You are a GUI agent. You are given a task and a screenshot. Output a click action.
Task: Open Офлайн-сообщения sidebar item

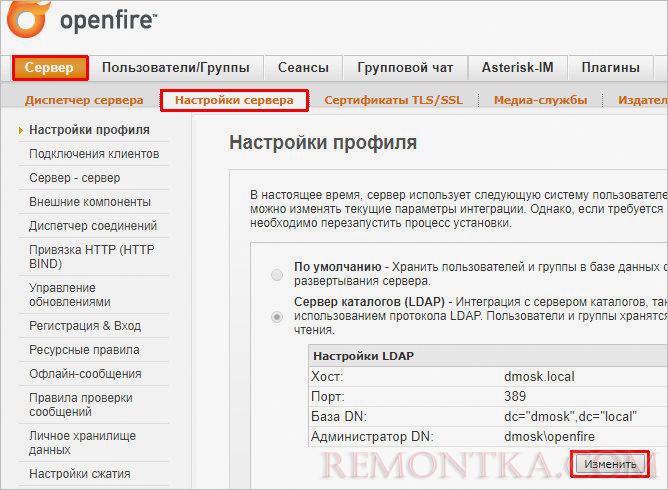pos(85,374)
